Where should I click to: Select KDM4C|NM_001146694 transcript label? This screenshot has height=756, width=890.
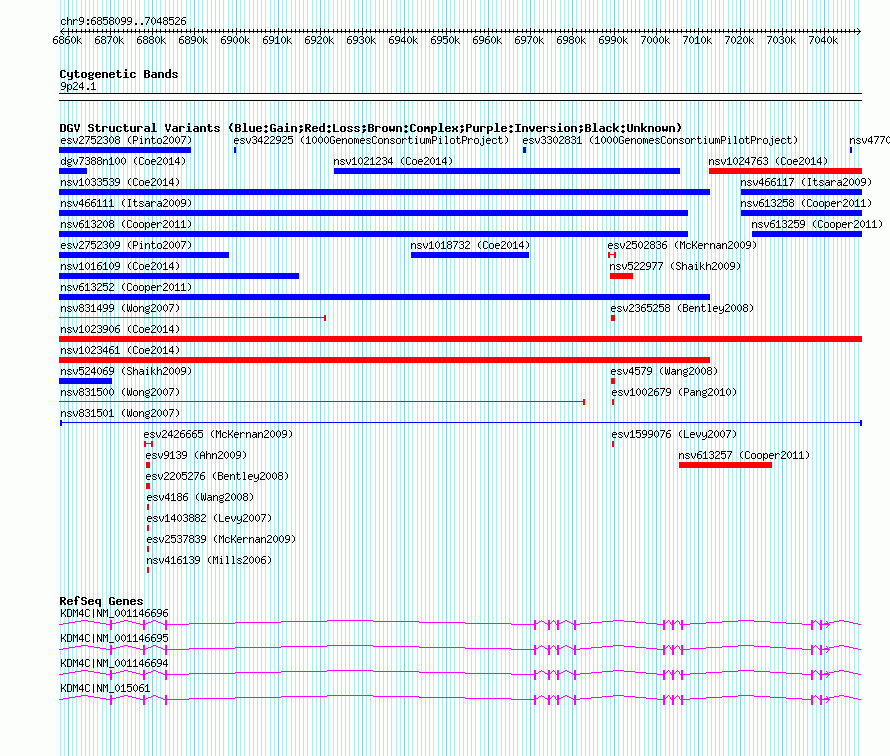coord(114,663)
